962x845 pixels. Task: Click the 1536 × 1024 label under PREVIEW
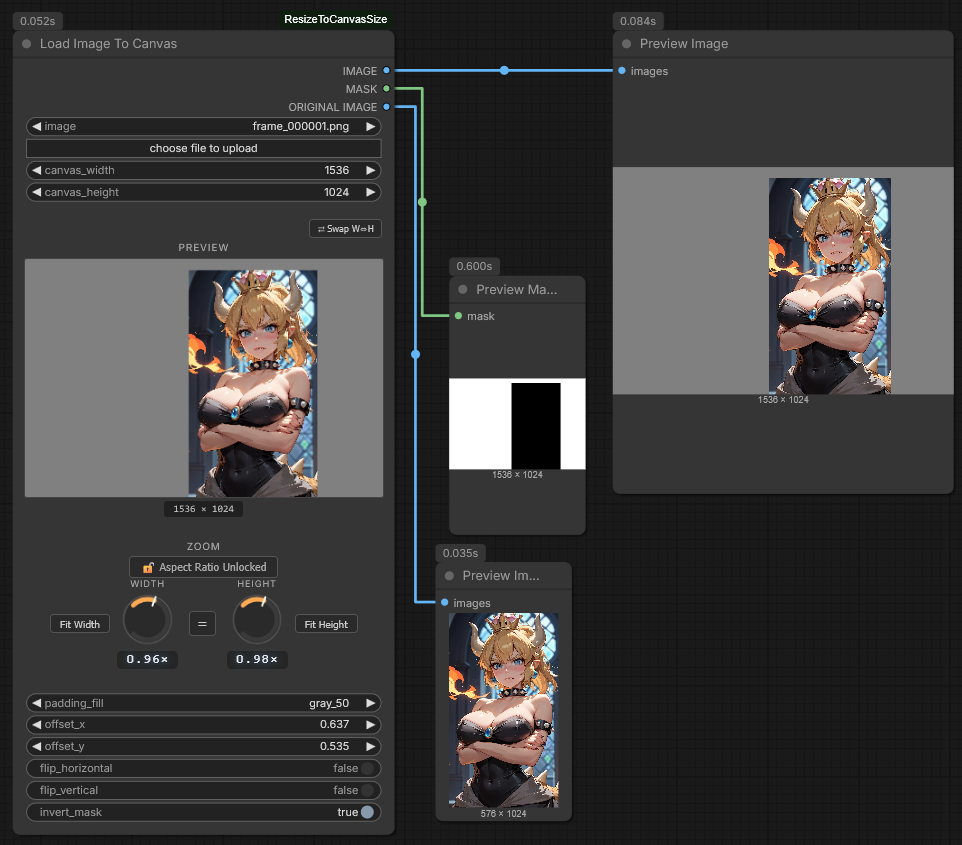pos(203,509)
